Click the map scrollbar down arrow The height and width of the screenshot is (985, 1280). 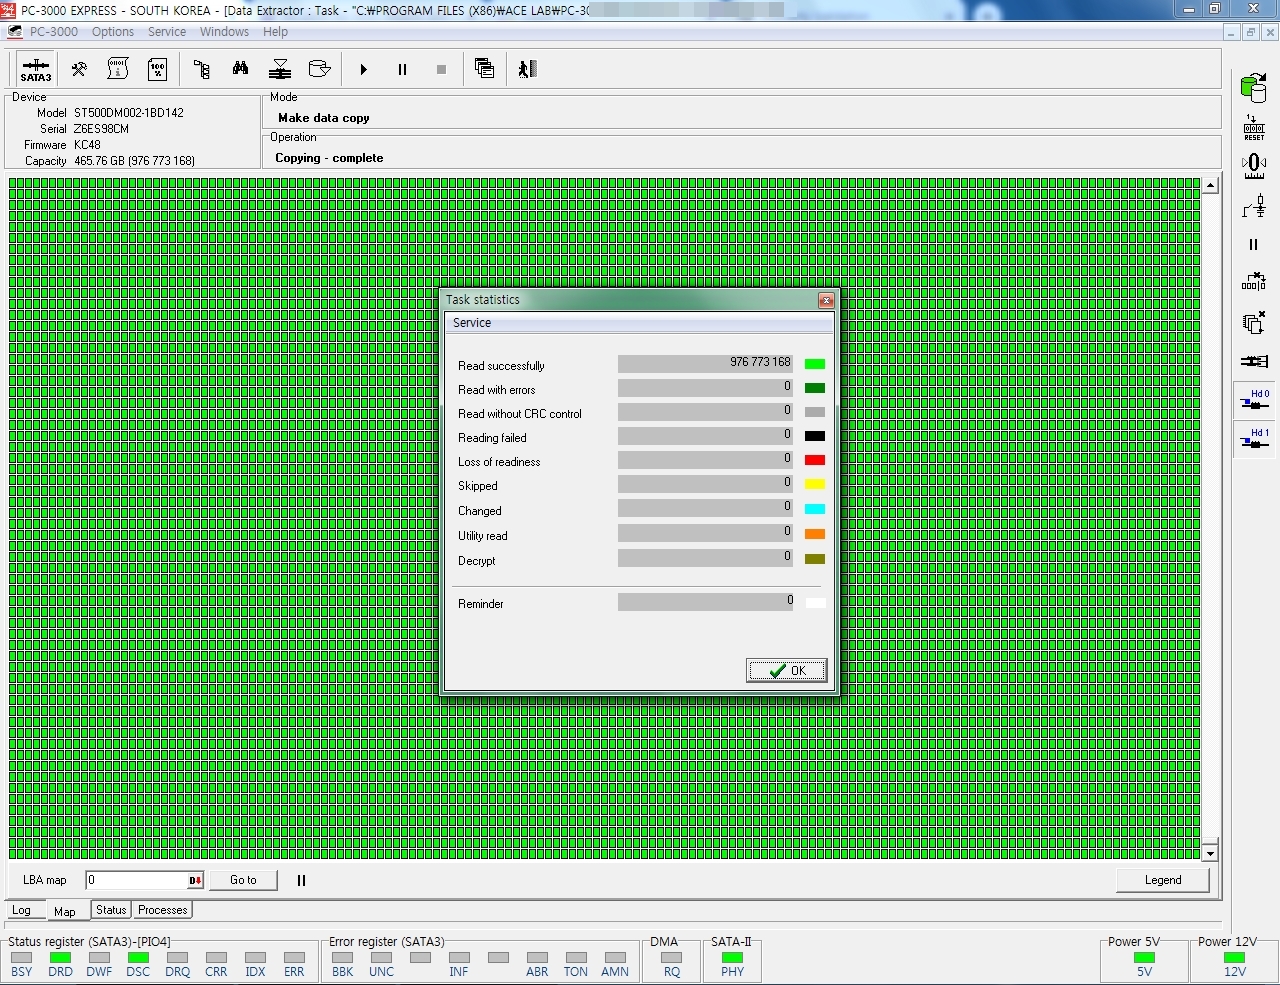point(1210,853)
